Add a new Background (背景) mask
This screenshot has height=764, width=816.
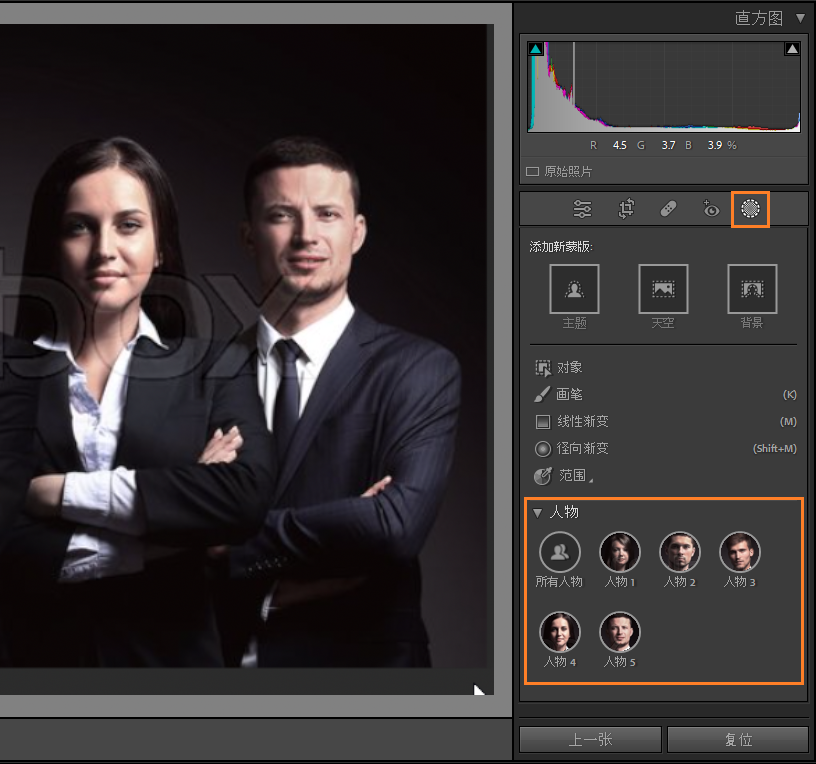click(752, 289)
